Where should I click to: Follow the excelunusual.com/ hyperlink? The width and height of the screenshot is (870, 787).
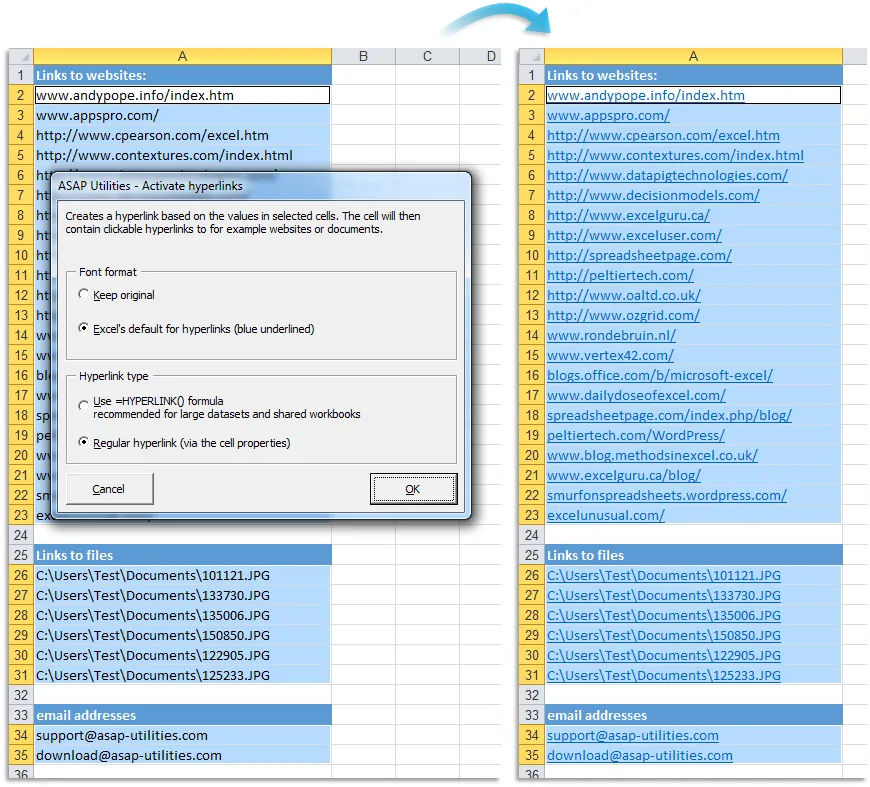tap(606, 515)
